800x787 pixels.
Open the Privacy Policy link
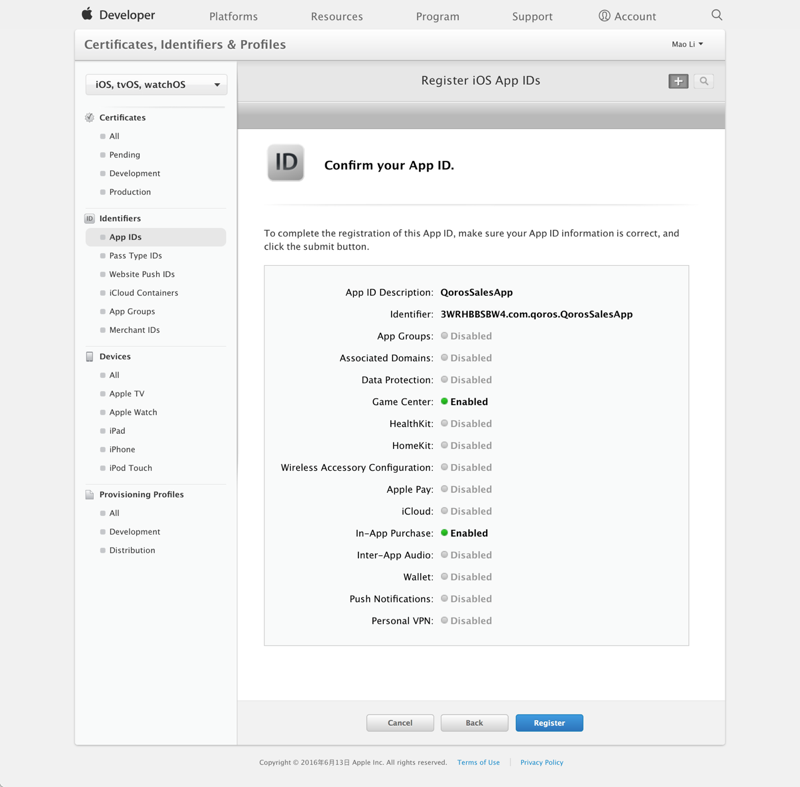[x=541, y=762]
